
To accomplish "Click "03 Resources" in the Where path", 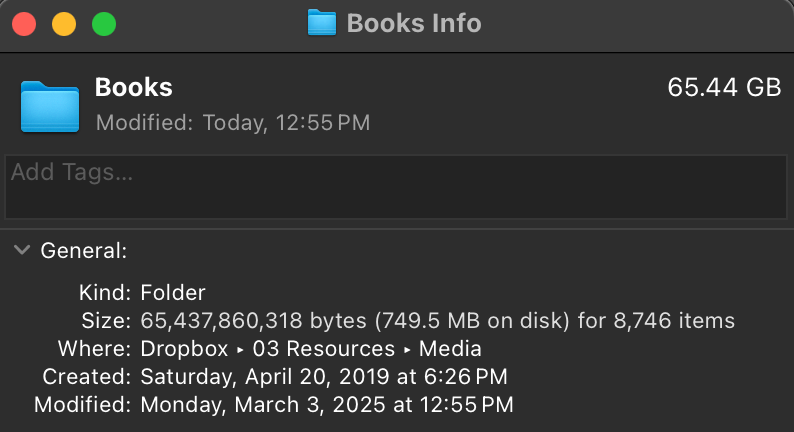I will click(323, 349).
